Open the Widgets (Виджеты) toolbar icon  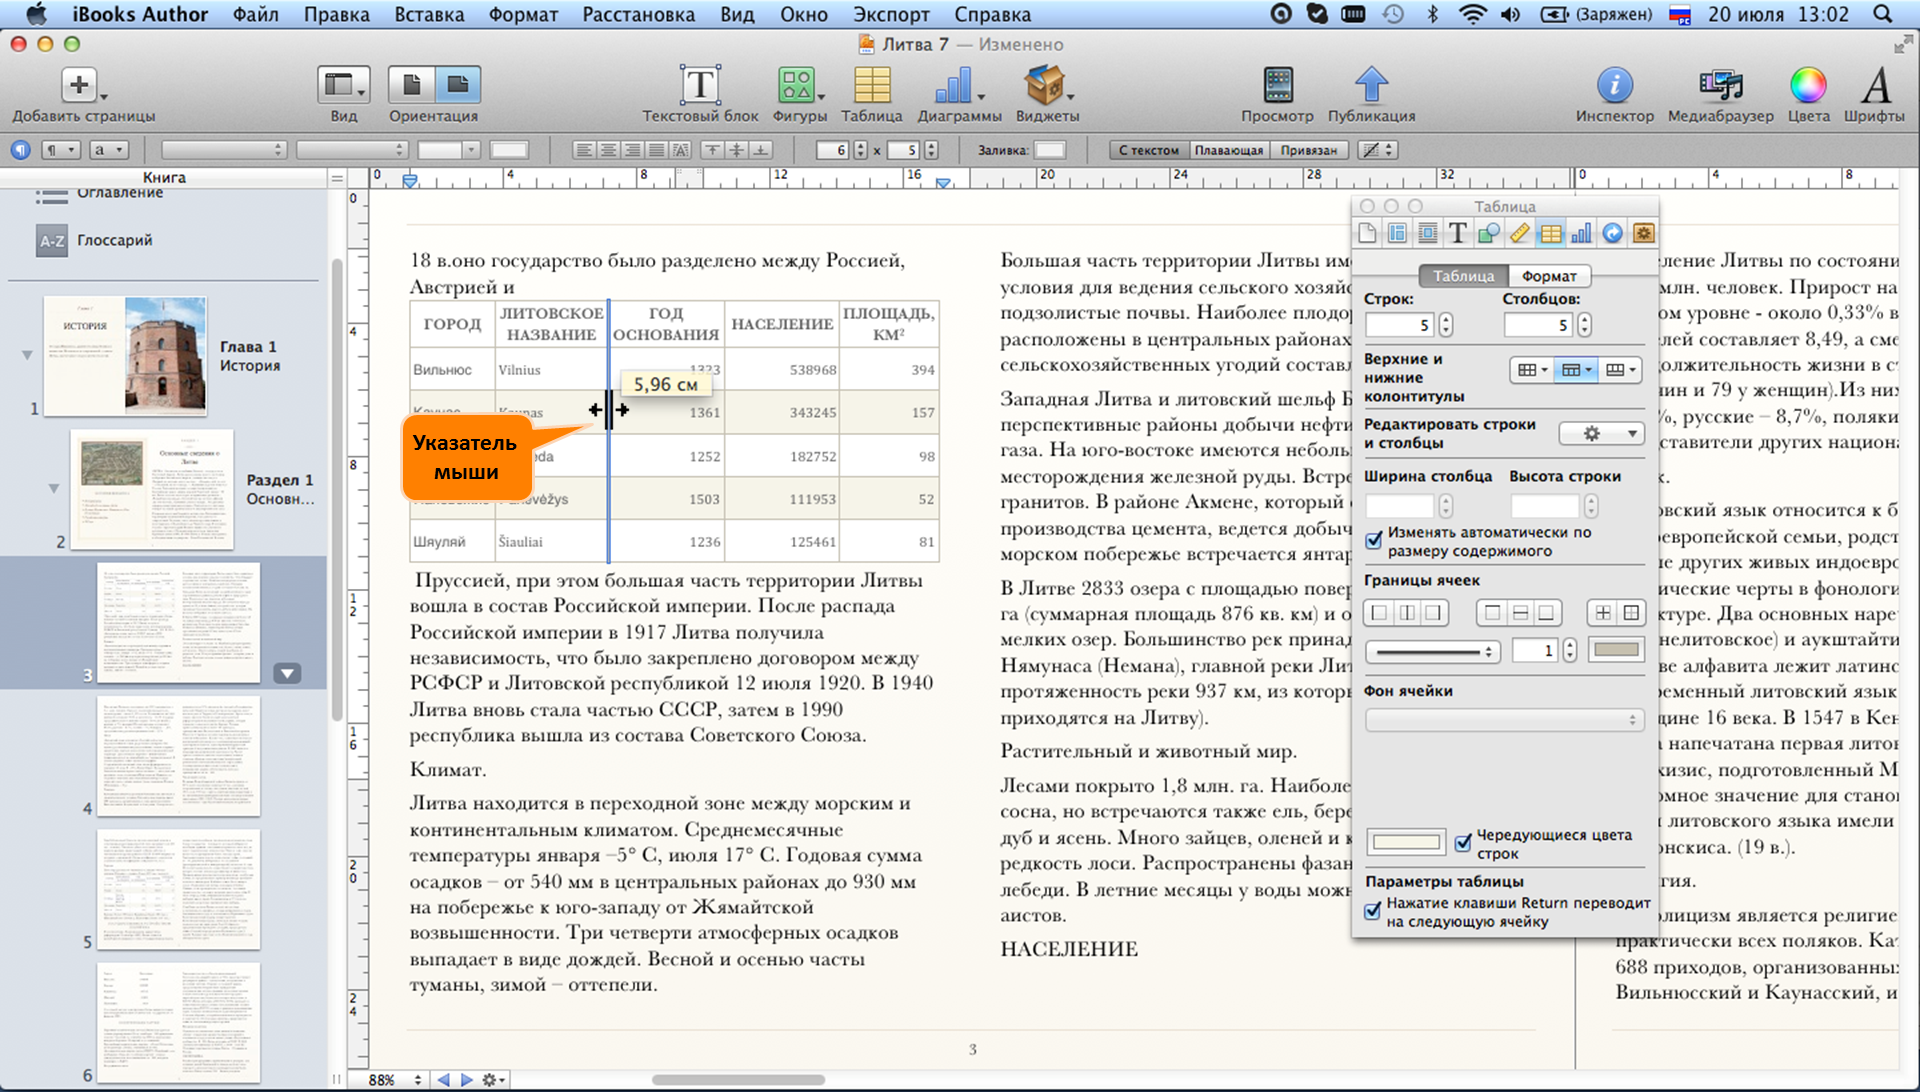(1045, 86)
